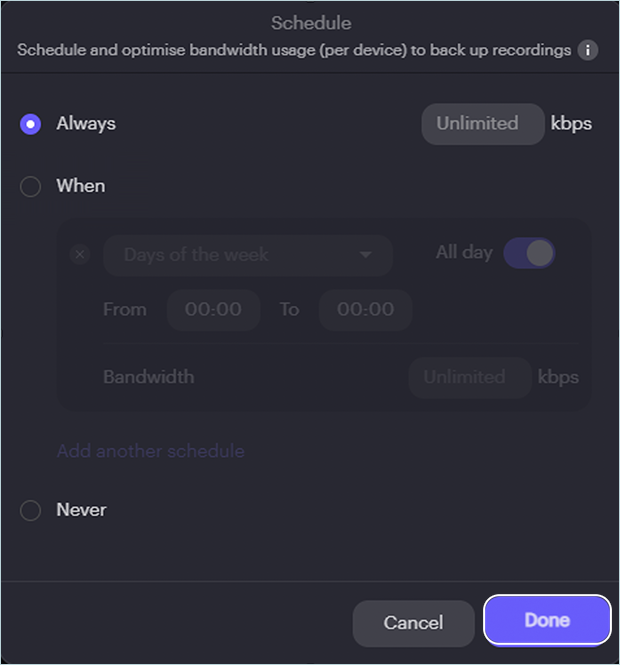
Task: Toggle the All day switch
Action: coord(528,253)
